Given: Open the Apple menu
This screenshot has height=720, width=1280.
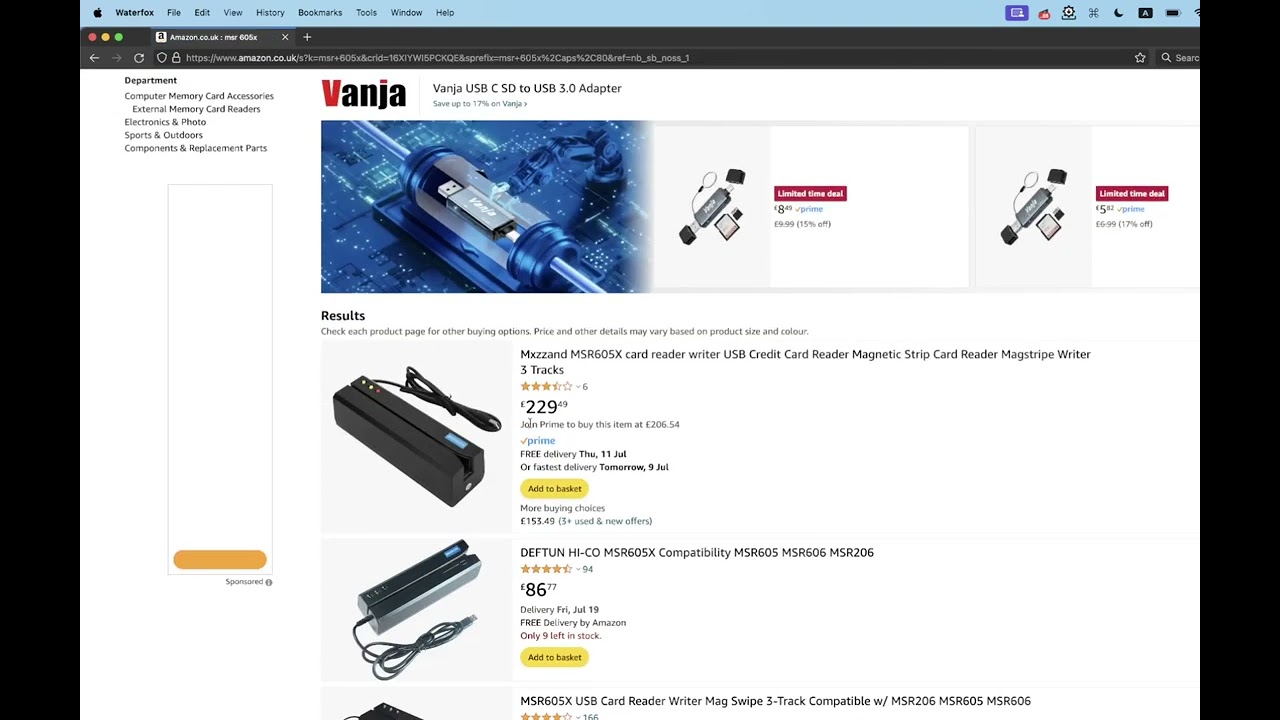Looking at the screenshot, I should coord(97,13).
